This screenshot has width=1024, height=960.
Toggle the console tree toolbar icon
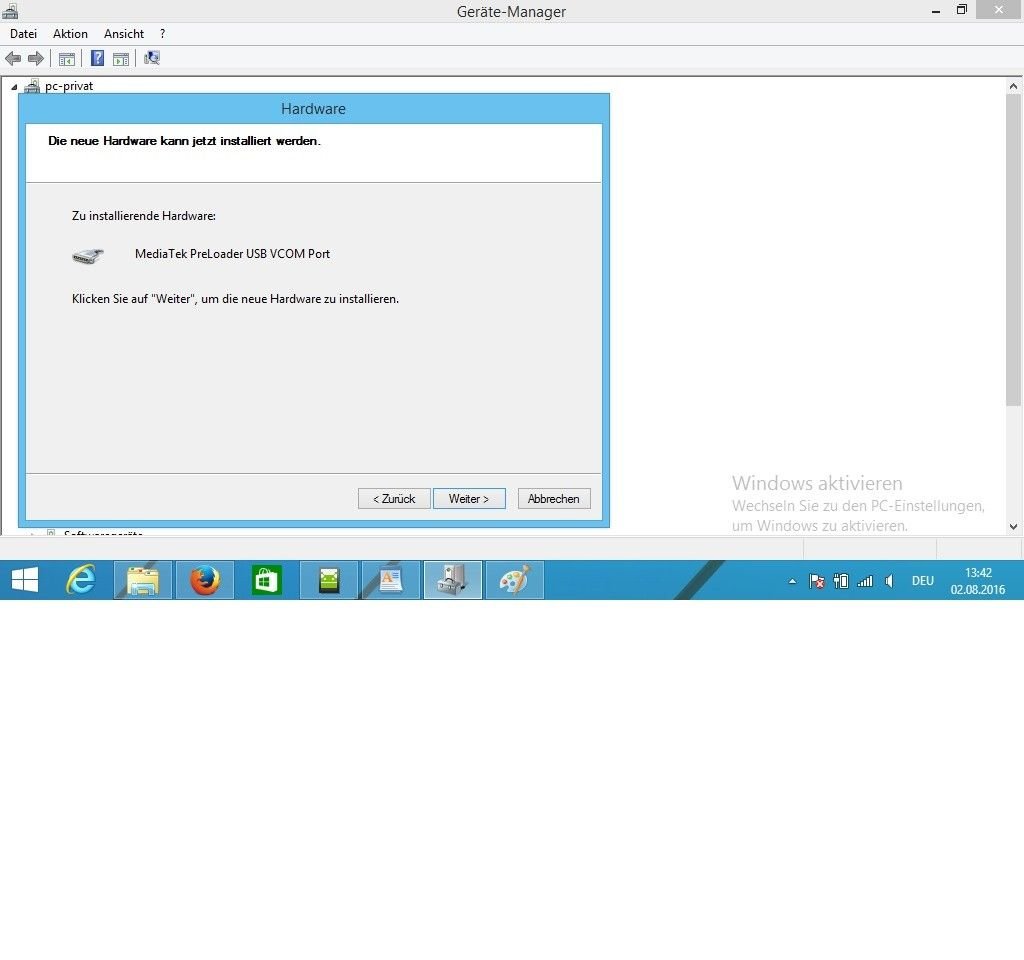point(67,59)
